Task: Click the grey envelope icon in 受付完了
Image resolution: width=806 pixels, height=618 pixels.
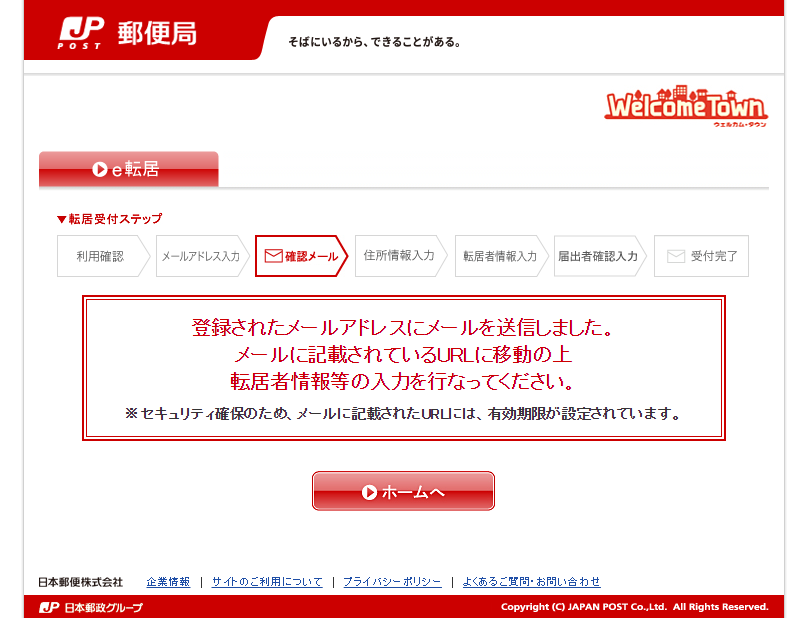Action: coord(676,256)
